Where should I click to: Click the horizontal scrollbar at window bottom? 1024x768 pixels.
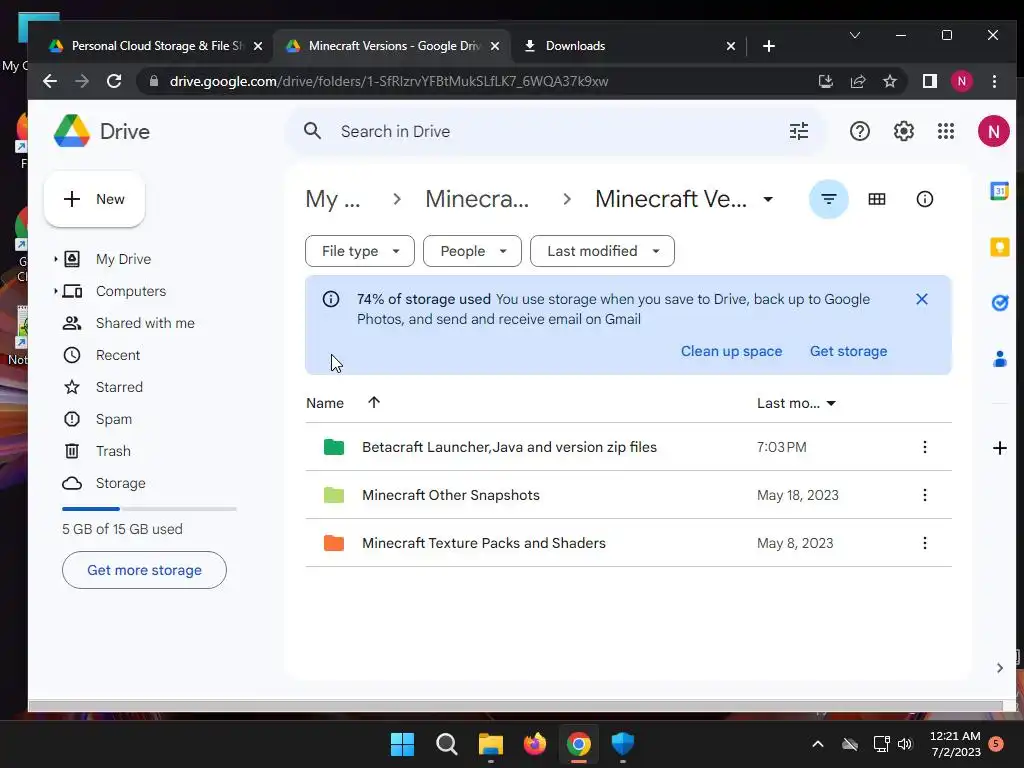[516, 706]
